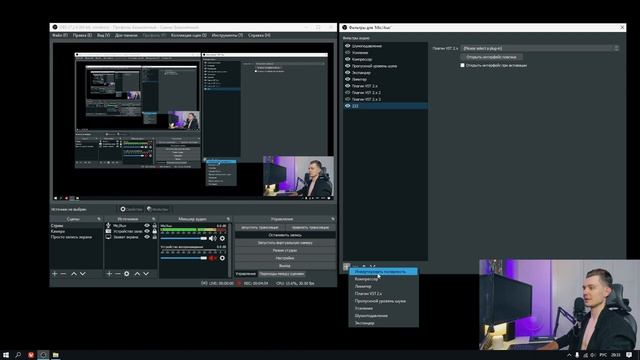Image resolution: width=640 pixels, height=360 pixels.
Task: Pop out the Sources dock panel
Action: (x=153, y=219)
